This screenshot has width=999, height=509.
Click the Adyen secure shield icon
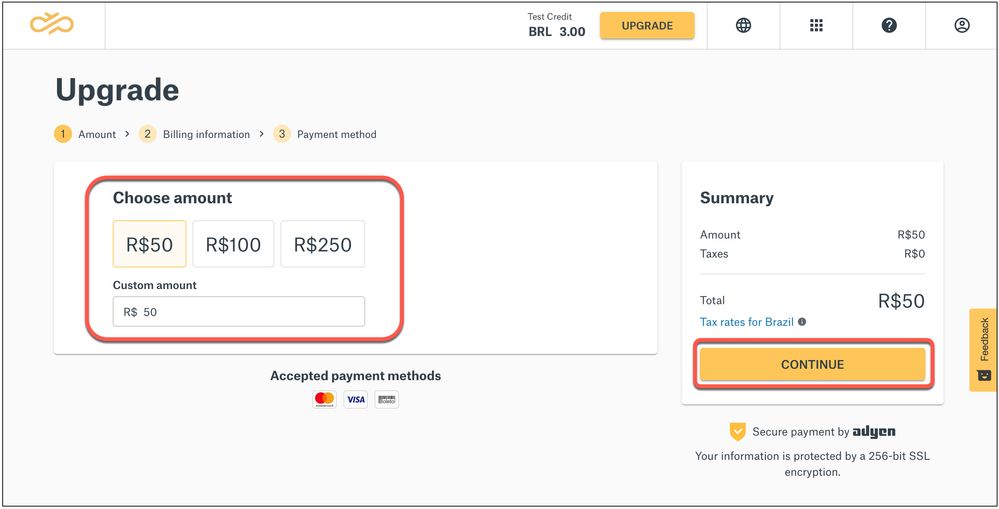point(737,432)
